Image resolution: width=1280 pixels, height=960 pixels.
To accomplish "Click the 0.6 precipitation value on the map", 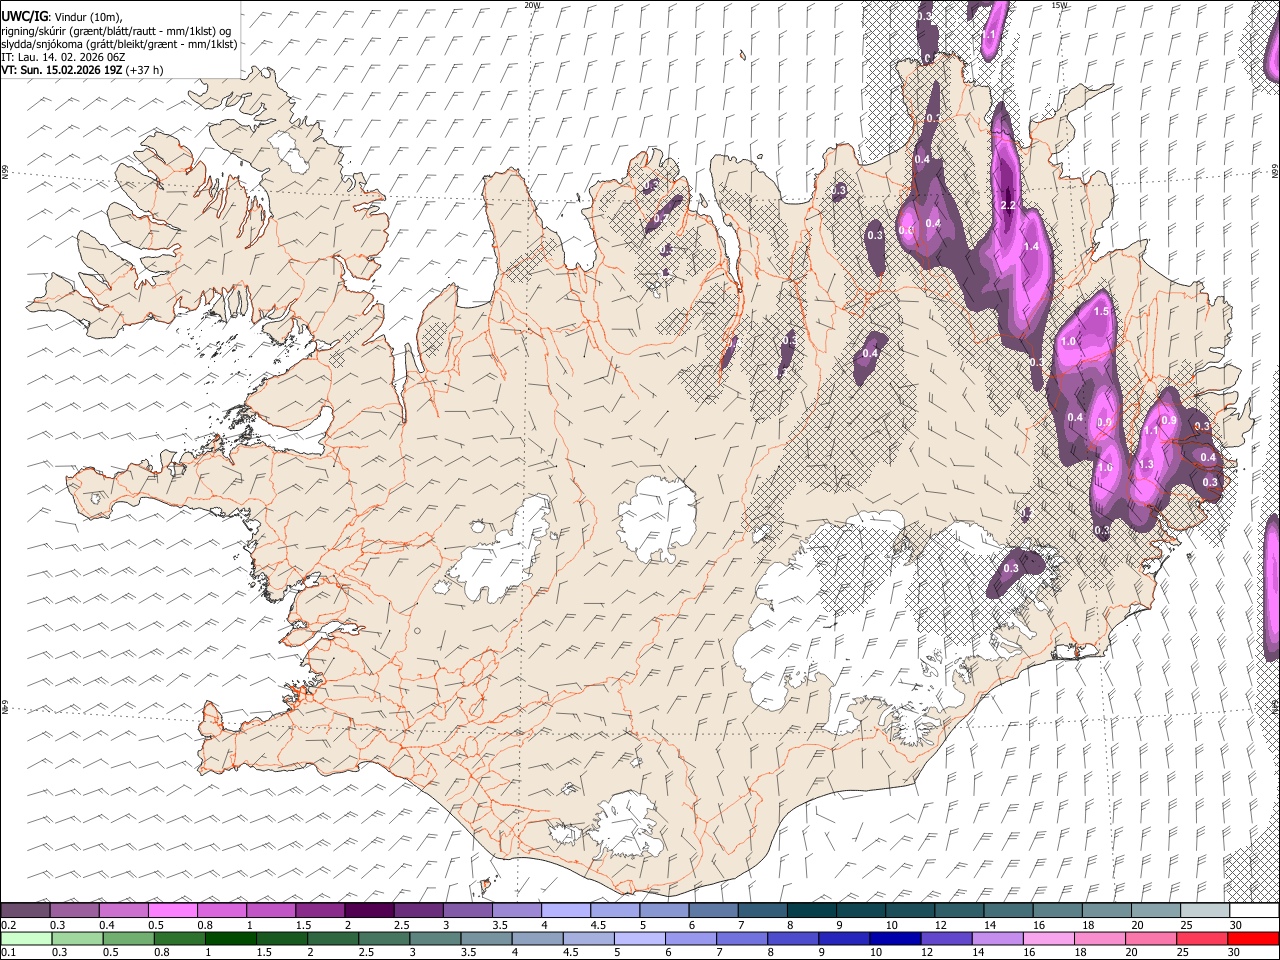I will tap(906, 230).
